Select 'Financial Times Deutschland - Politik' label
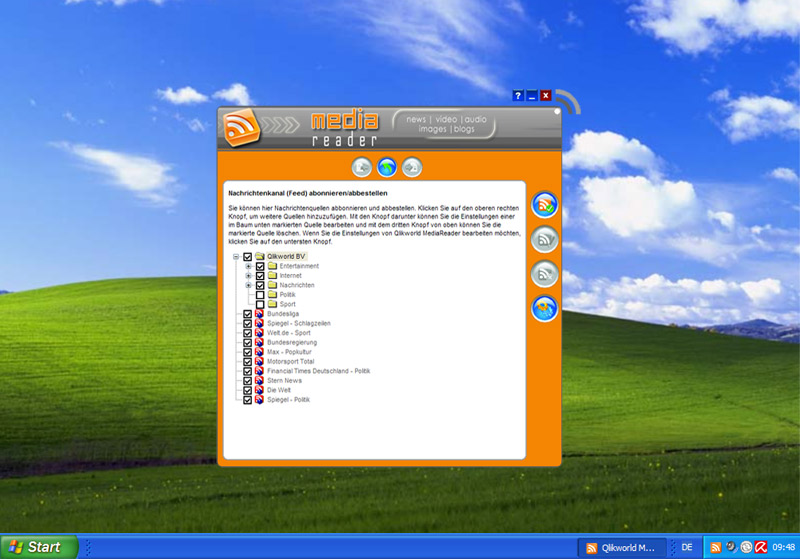This screenshot has width=800, height=559. pyautogui.click(x=319, y=371)
